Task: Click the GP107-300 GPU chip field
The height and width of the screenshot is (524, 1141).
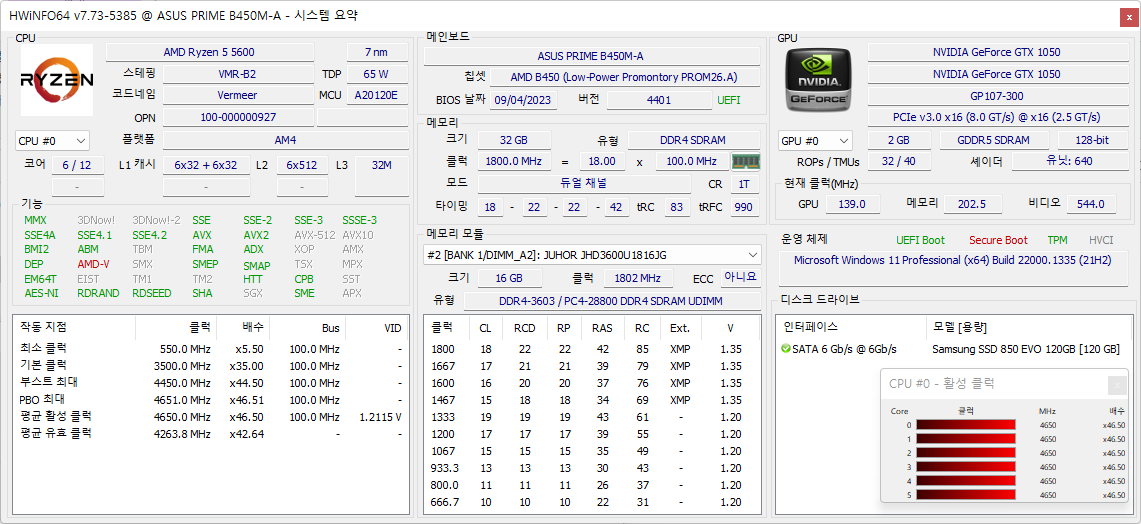Action: pyautogui.click(x=997, y=95)
